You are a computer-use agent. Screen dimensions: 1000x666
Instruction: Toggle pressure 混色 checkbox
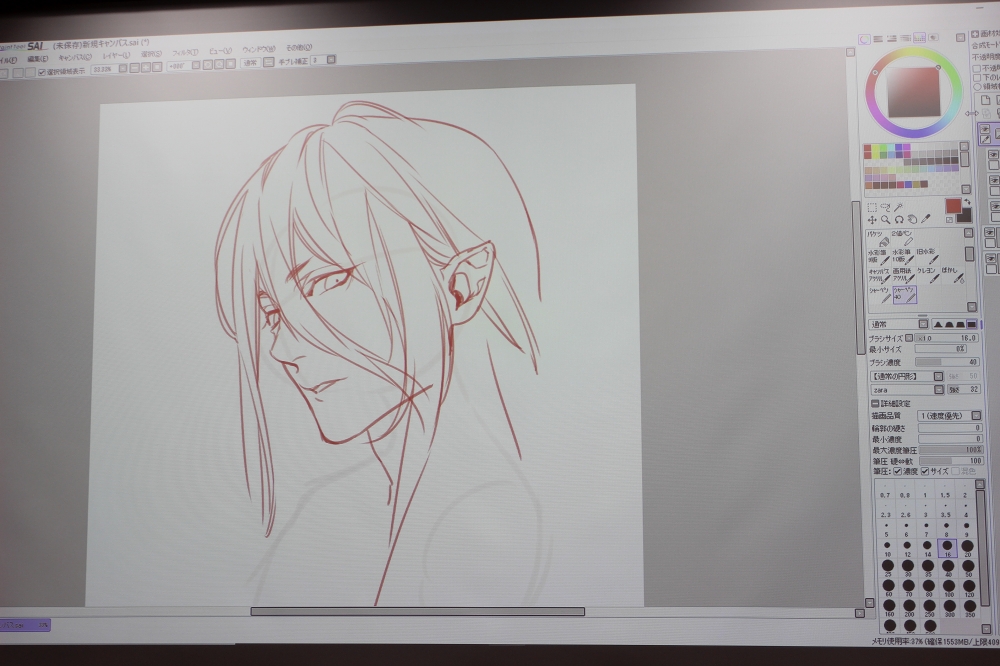point(955,471)
